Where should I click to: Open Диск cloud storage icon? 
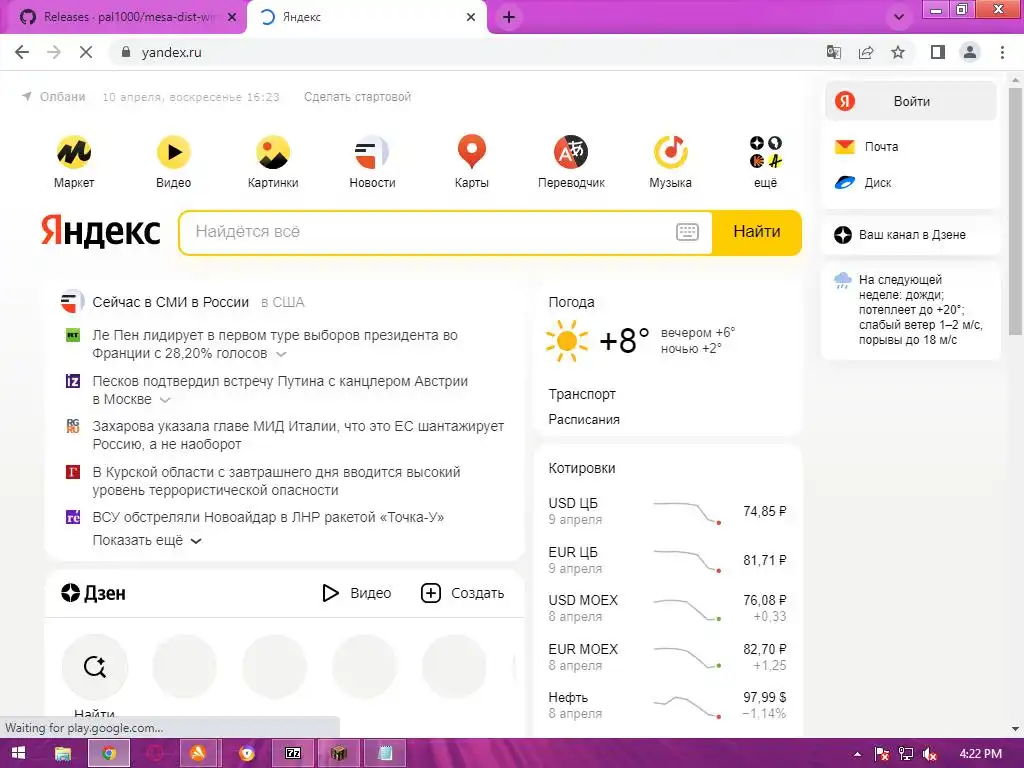[844, 183]
